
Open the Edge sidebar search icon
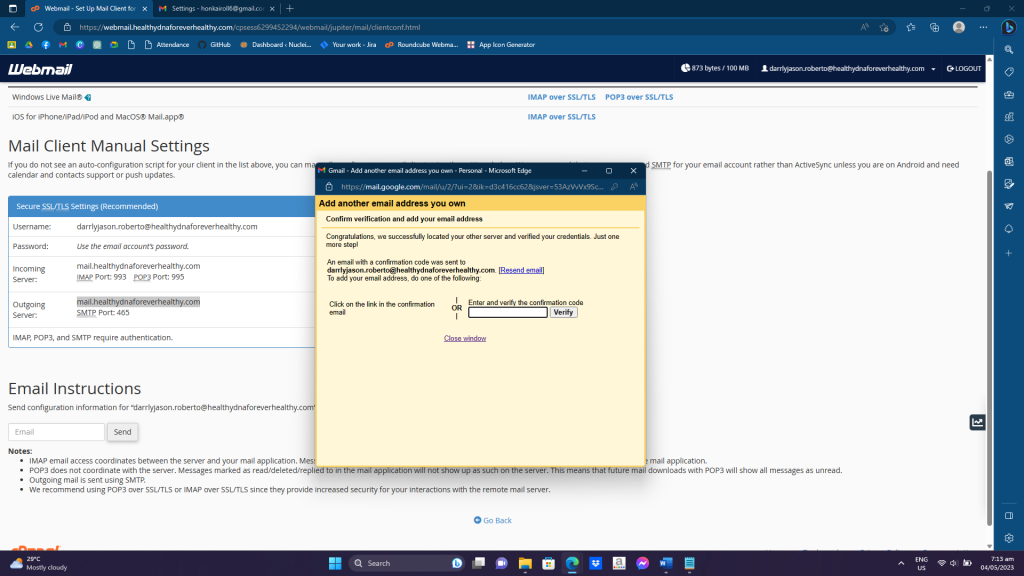tap(1009, 50)
